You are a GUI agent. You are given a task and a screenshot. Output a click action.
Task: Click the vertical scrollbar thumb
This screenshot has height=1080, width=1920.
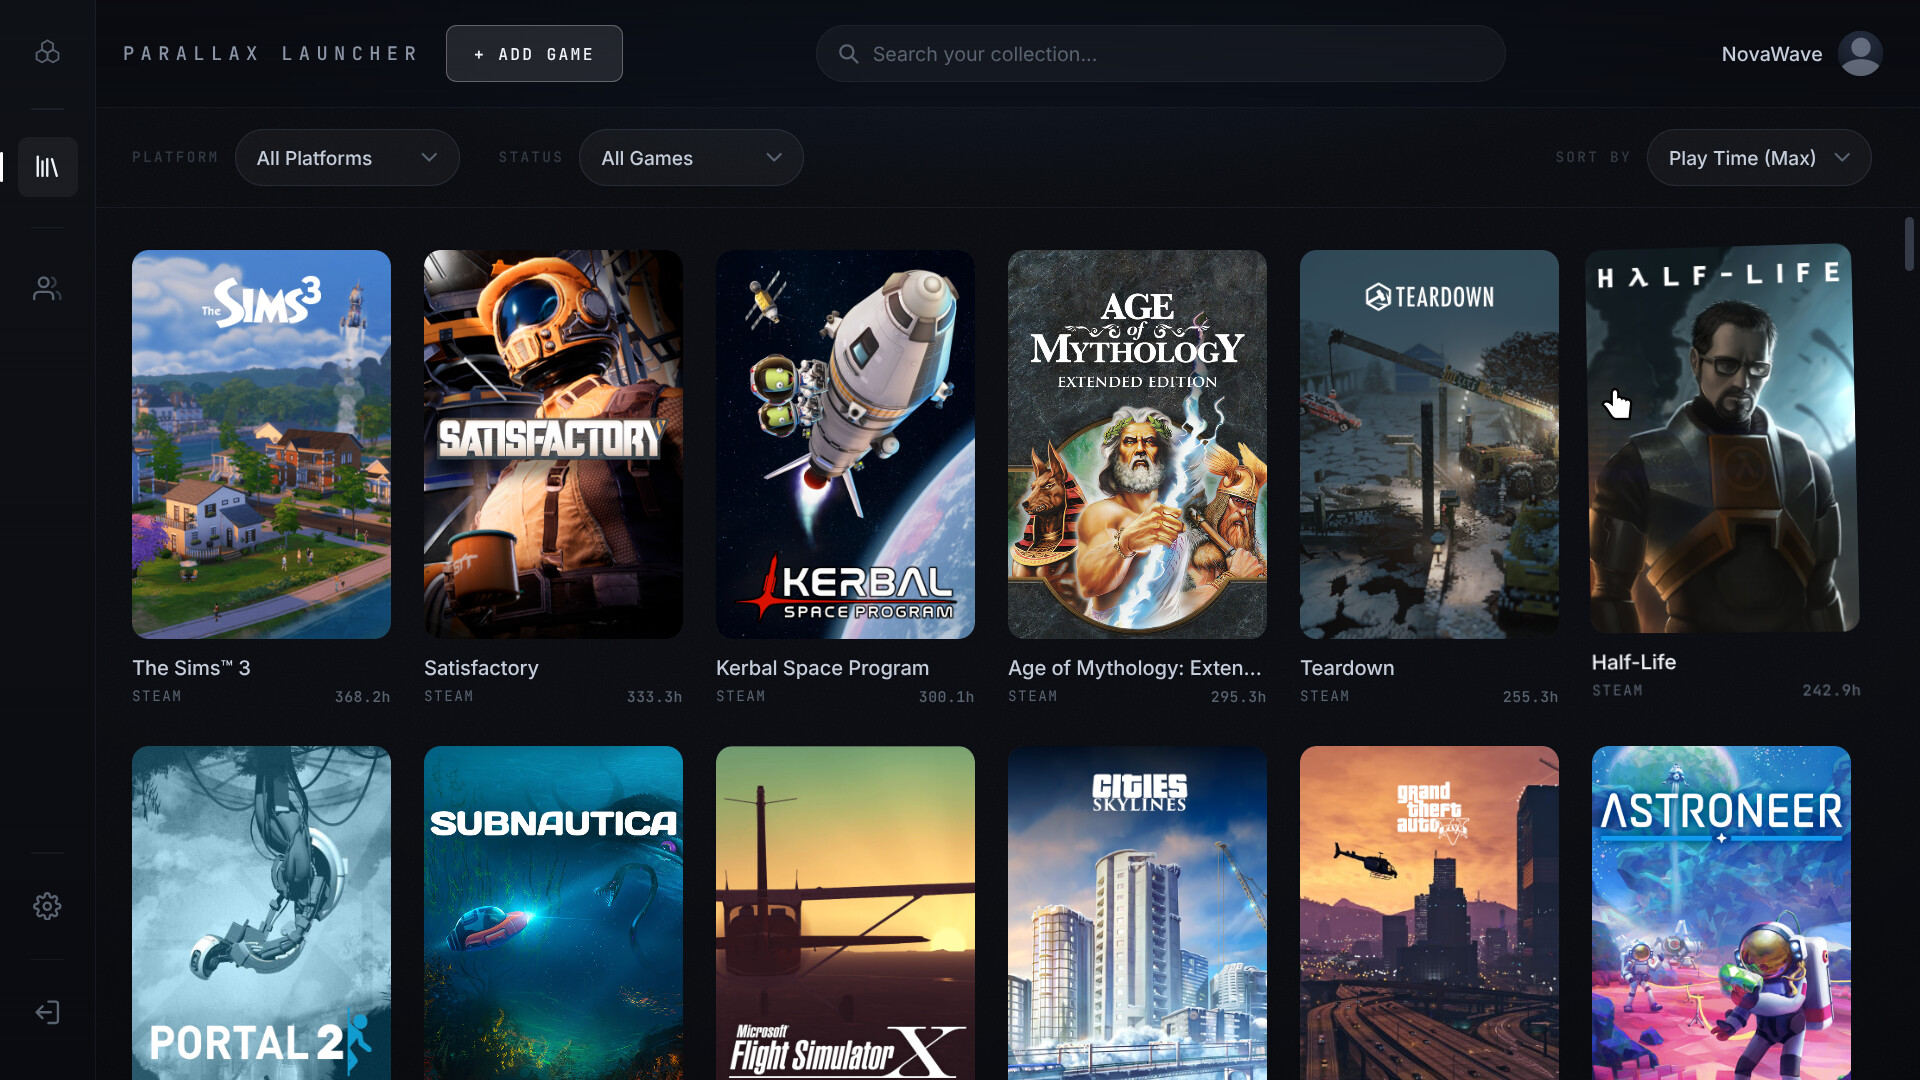(1909, 244)
